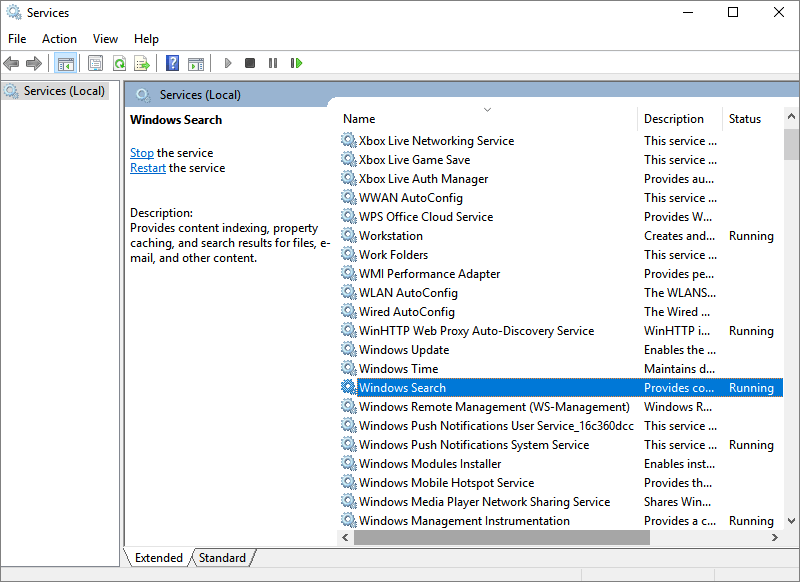Start the service with the play icon
The width and height of the screenshot is (800, 582).
pyautogui.click(x=228, y=63)
